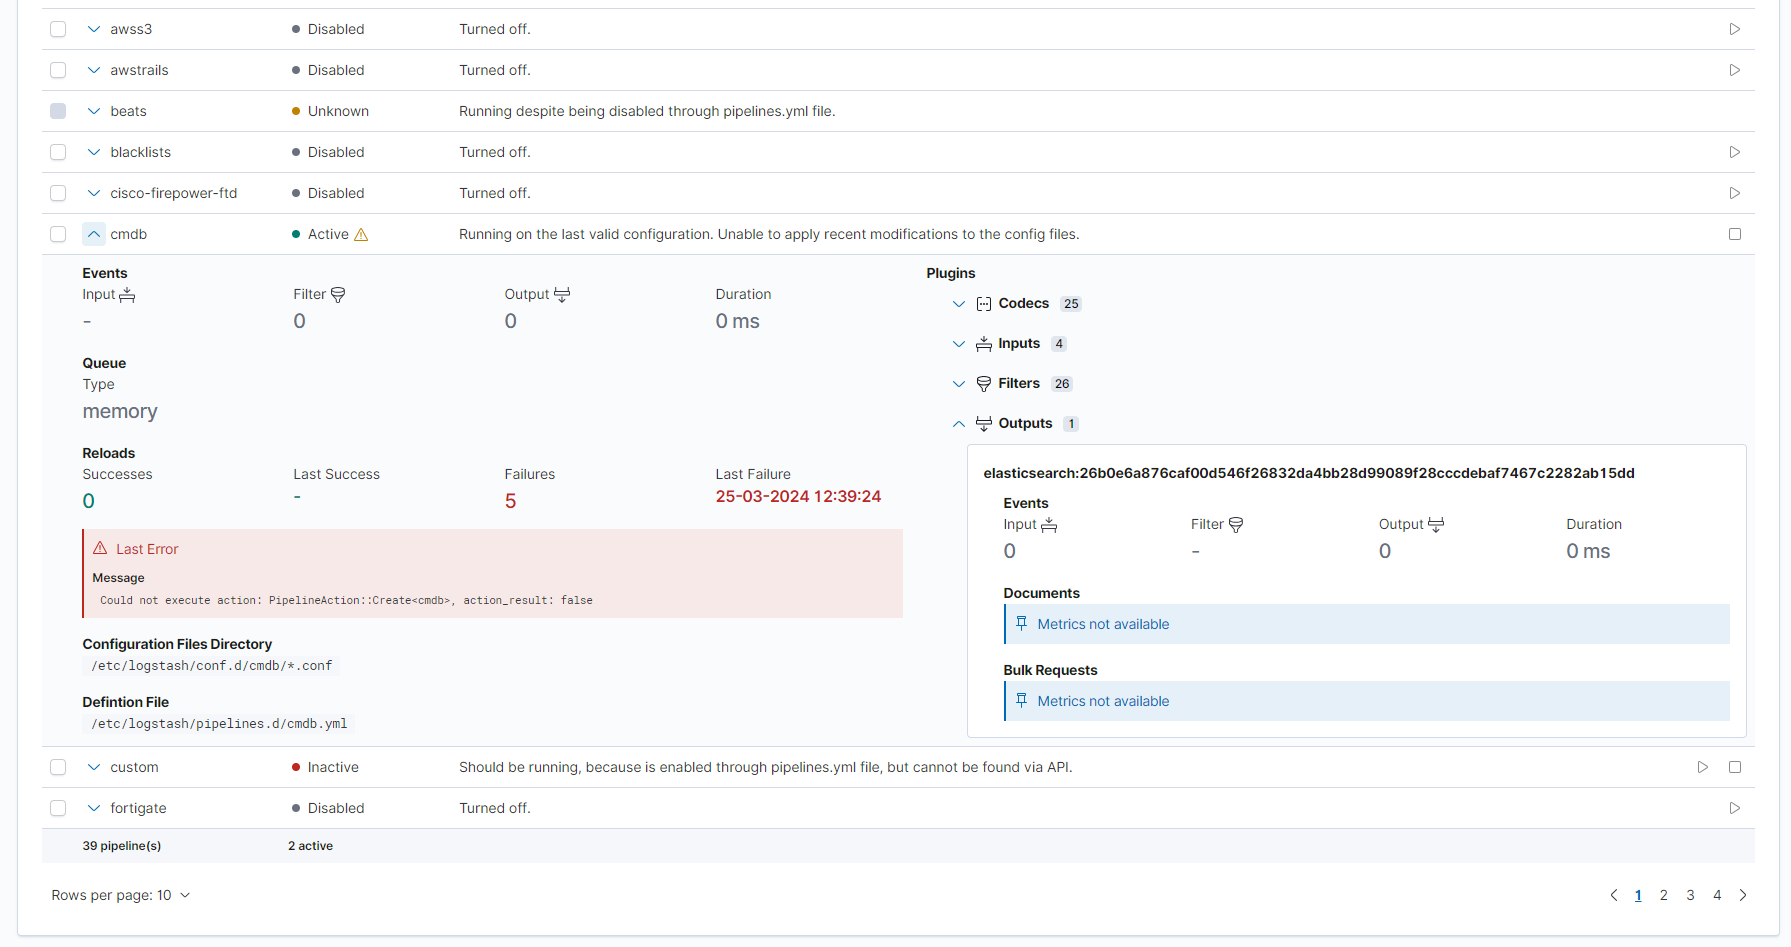Click play icon for cisco-firepower-ftd pipeline
The image size is (1791, 947).
tap(1734, 193)
